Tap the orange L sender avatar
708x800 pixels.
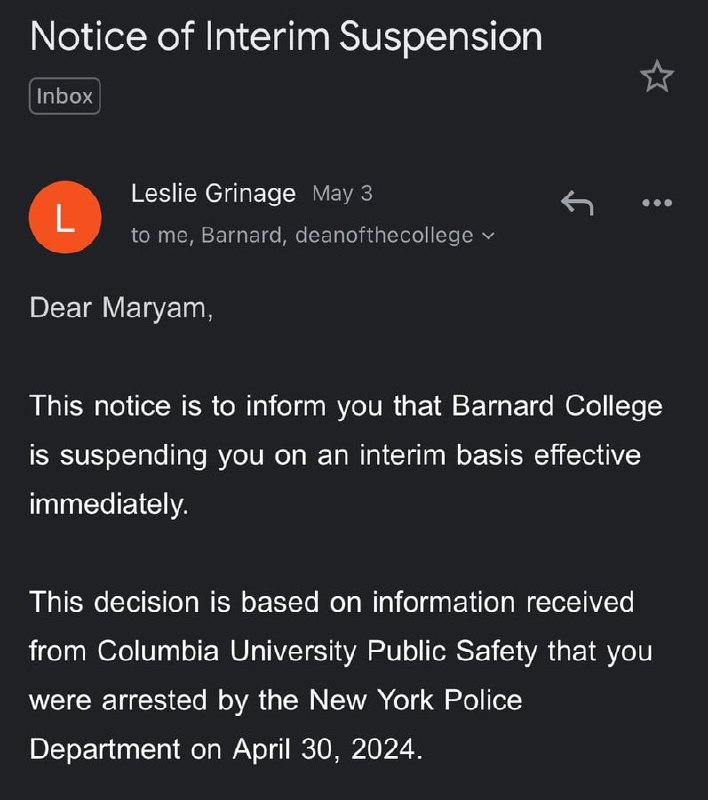(x=65, y=216)
